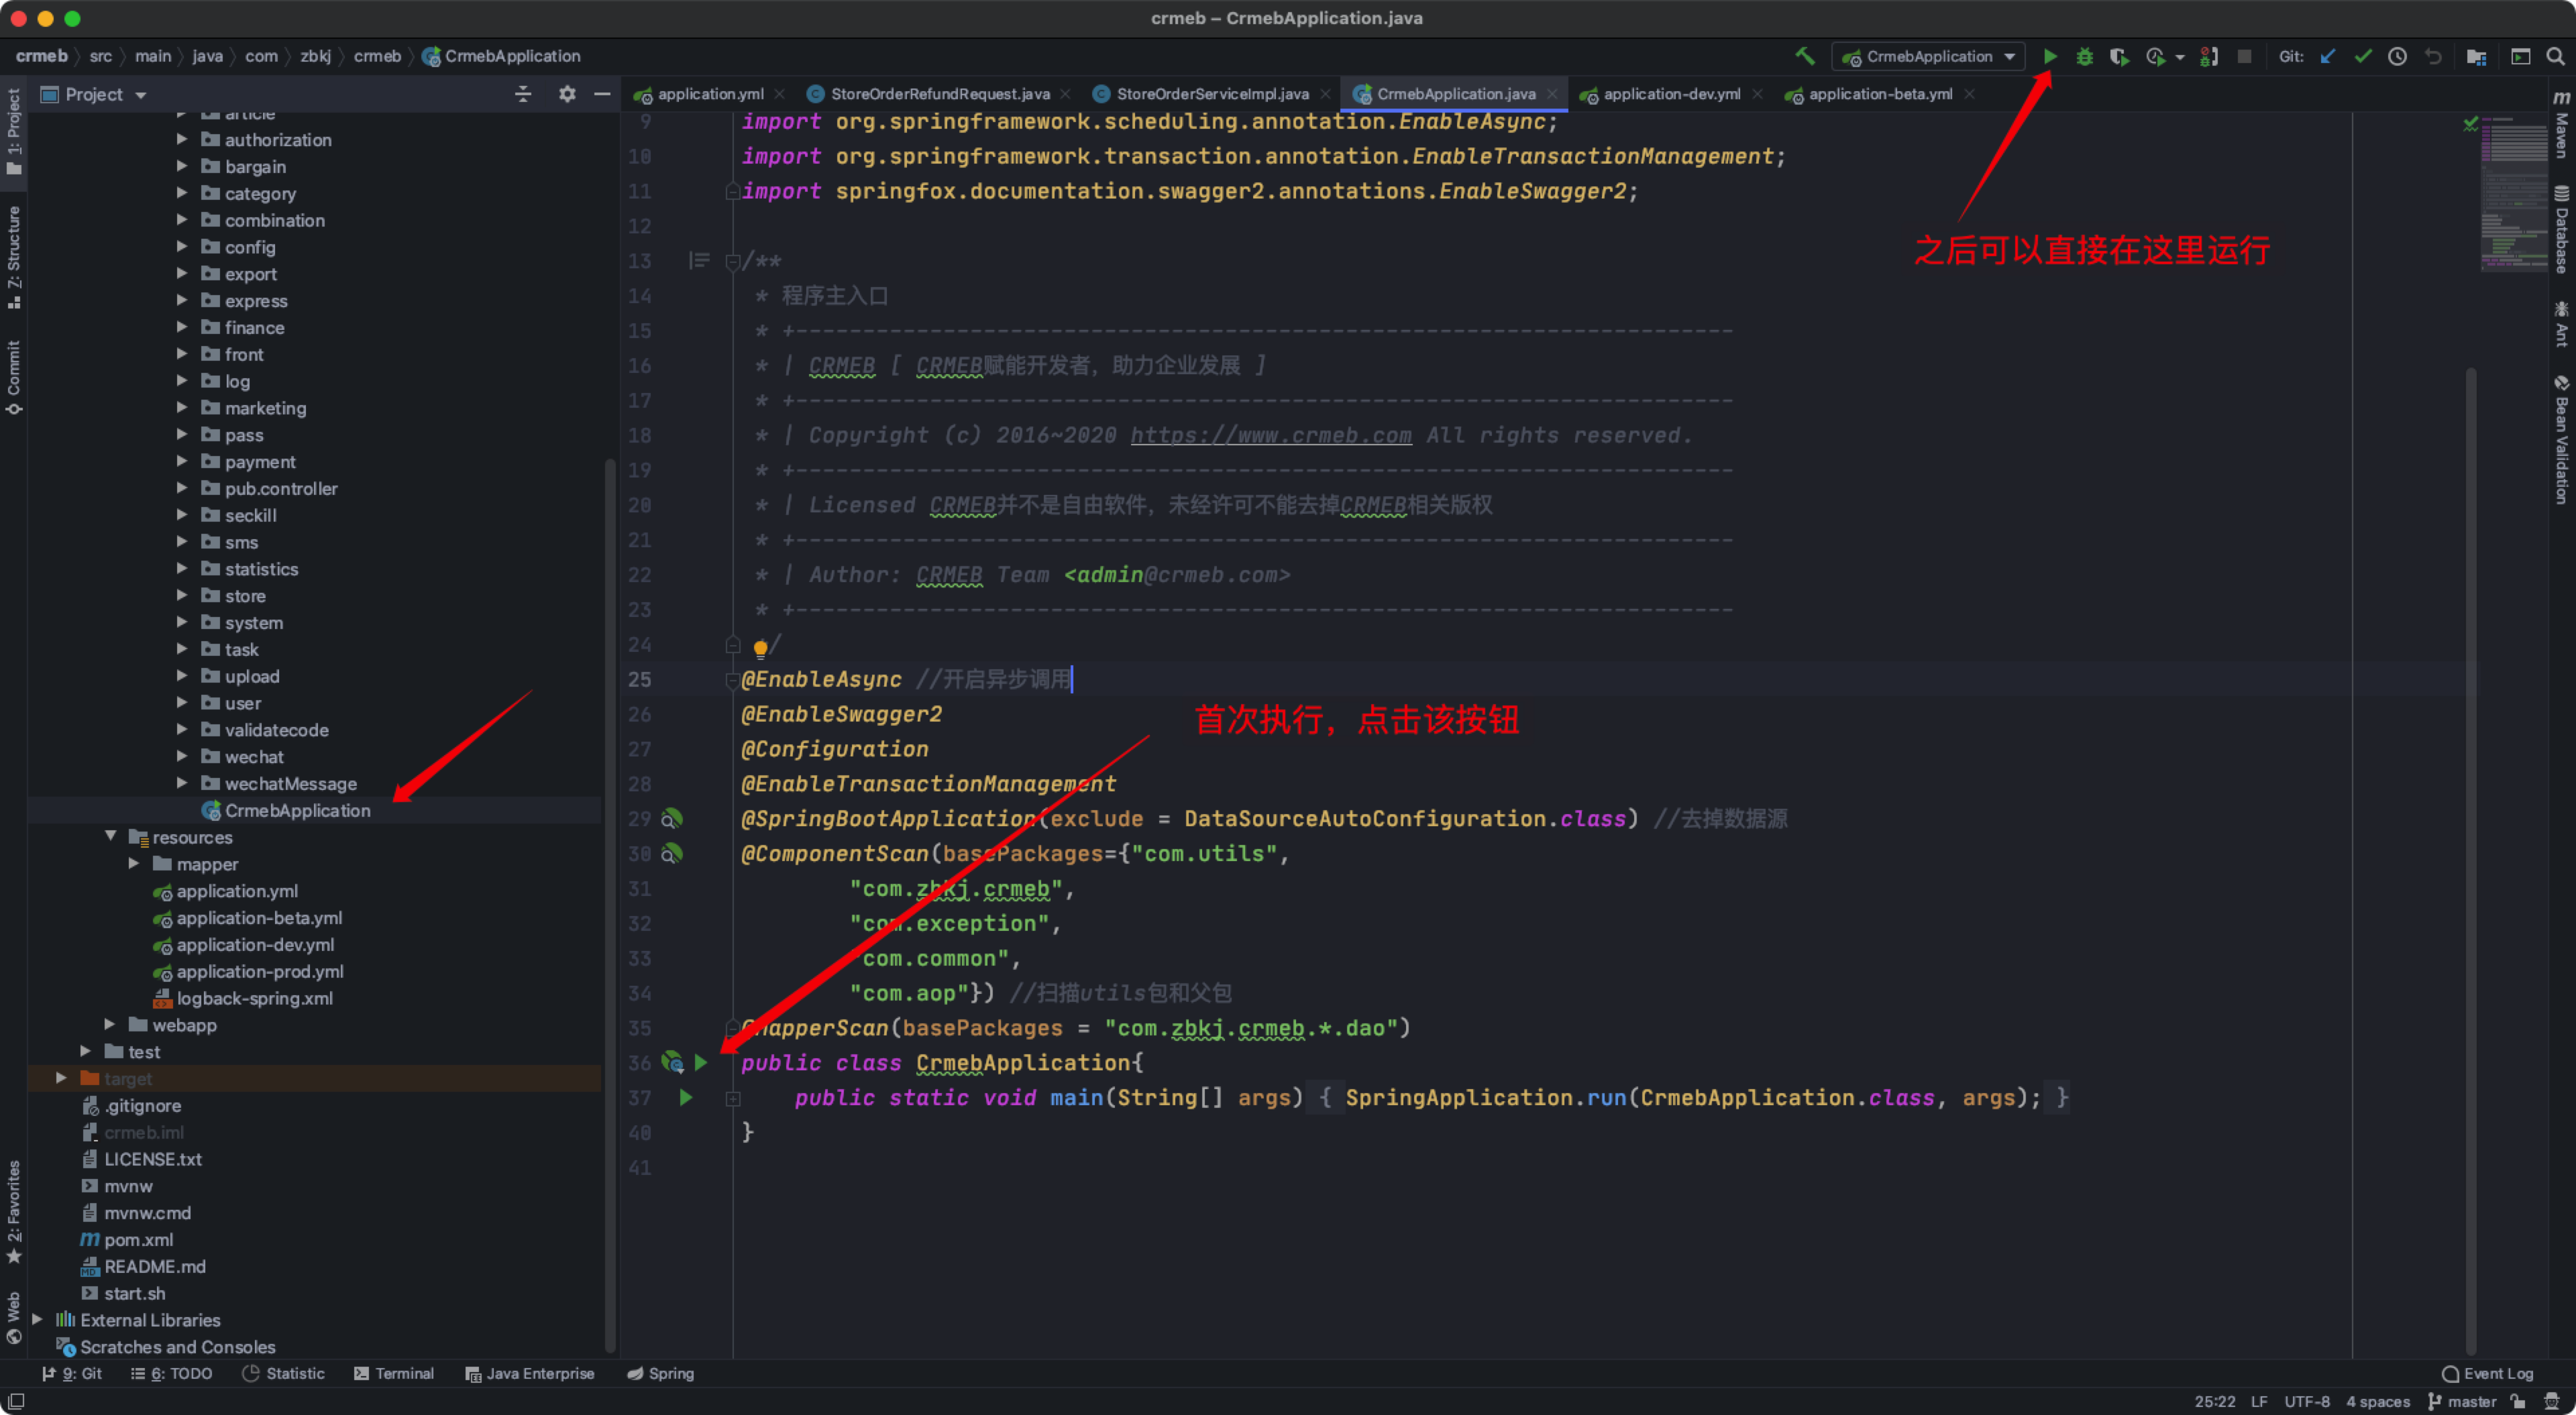Viewport: 2576px width, 1415px height.
Task: Show Git history with the clock icon
Action: (x=2397, y=56)
